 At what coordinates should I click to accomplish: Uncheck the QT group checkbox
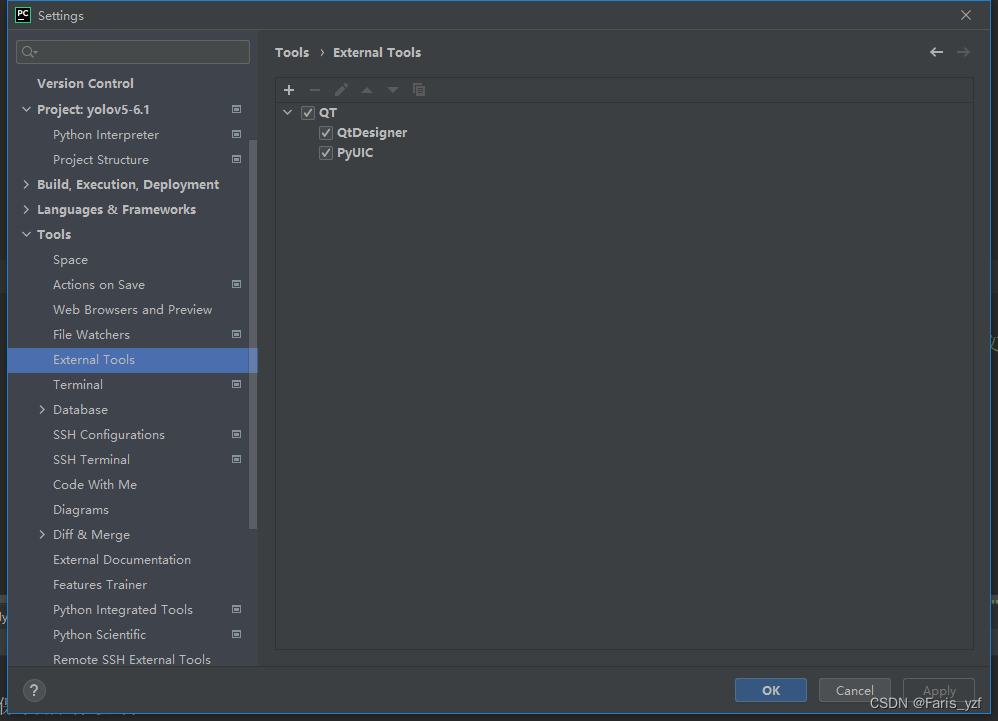[308, 113]
